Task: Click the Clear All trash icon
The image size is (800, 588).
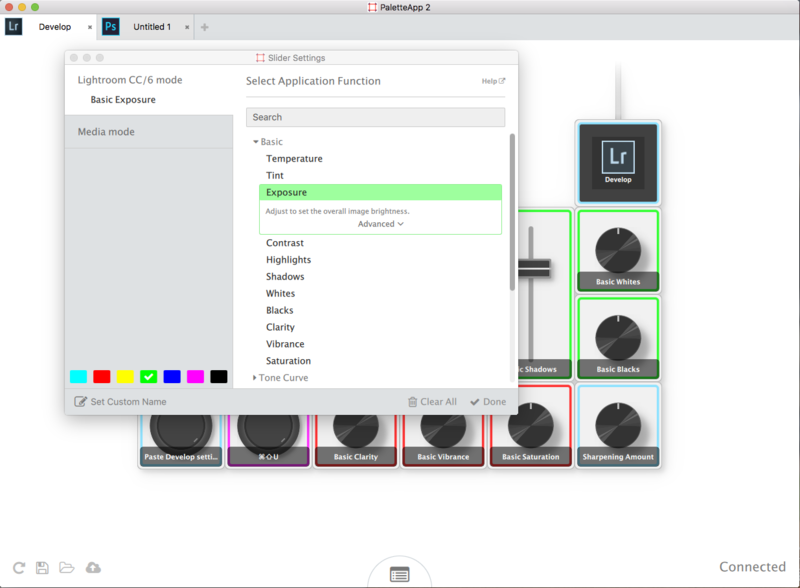Action: [x=411, y=401]
